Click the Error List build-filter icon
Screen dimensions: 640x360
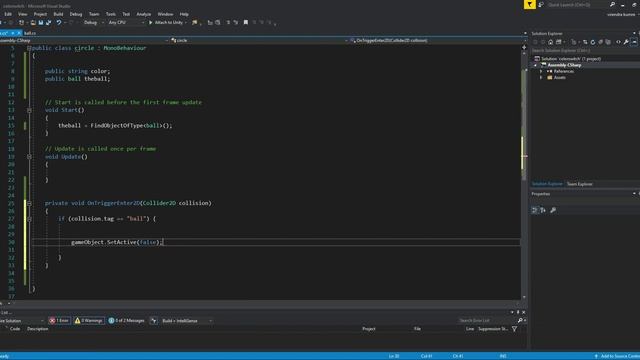click(153, 321)
